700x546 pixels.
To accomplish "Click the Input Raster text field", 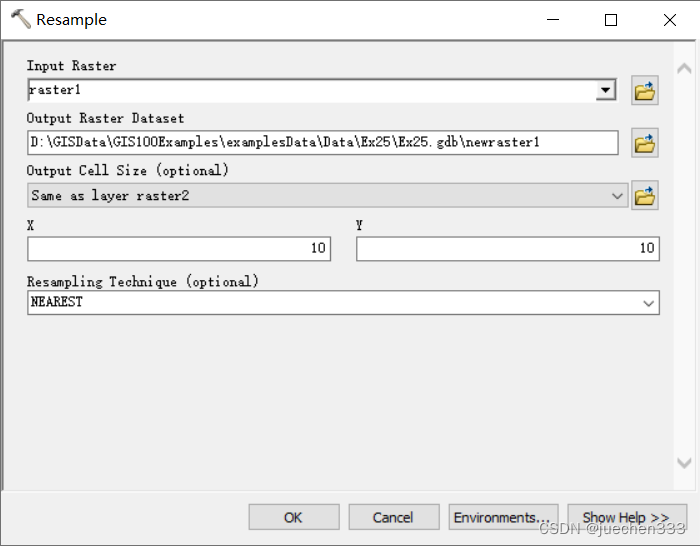I will (310, 91).
